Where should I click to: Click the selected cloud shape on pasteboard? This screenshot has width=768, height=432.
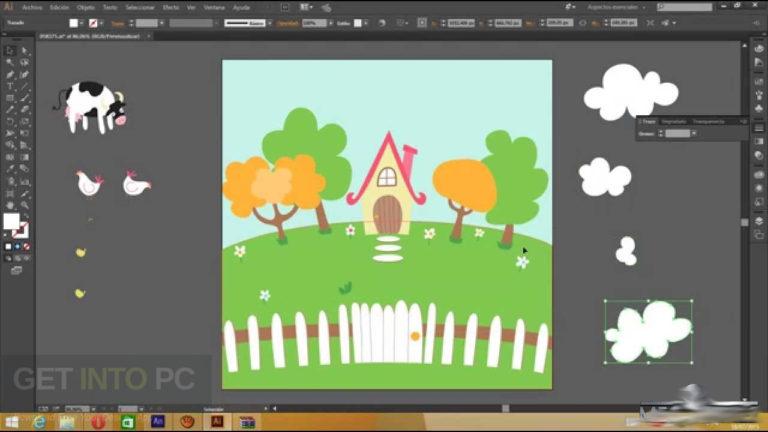tap(648, 332)
